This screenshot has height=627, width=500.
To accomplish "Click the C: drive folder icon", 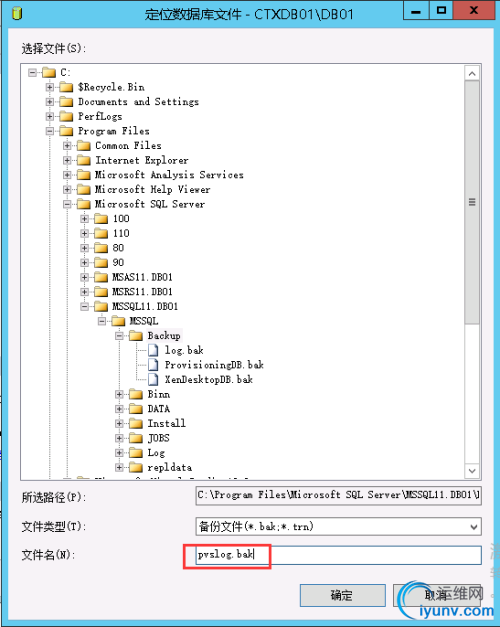I will click(x=49, y=73).
